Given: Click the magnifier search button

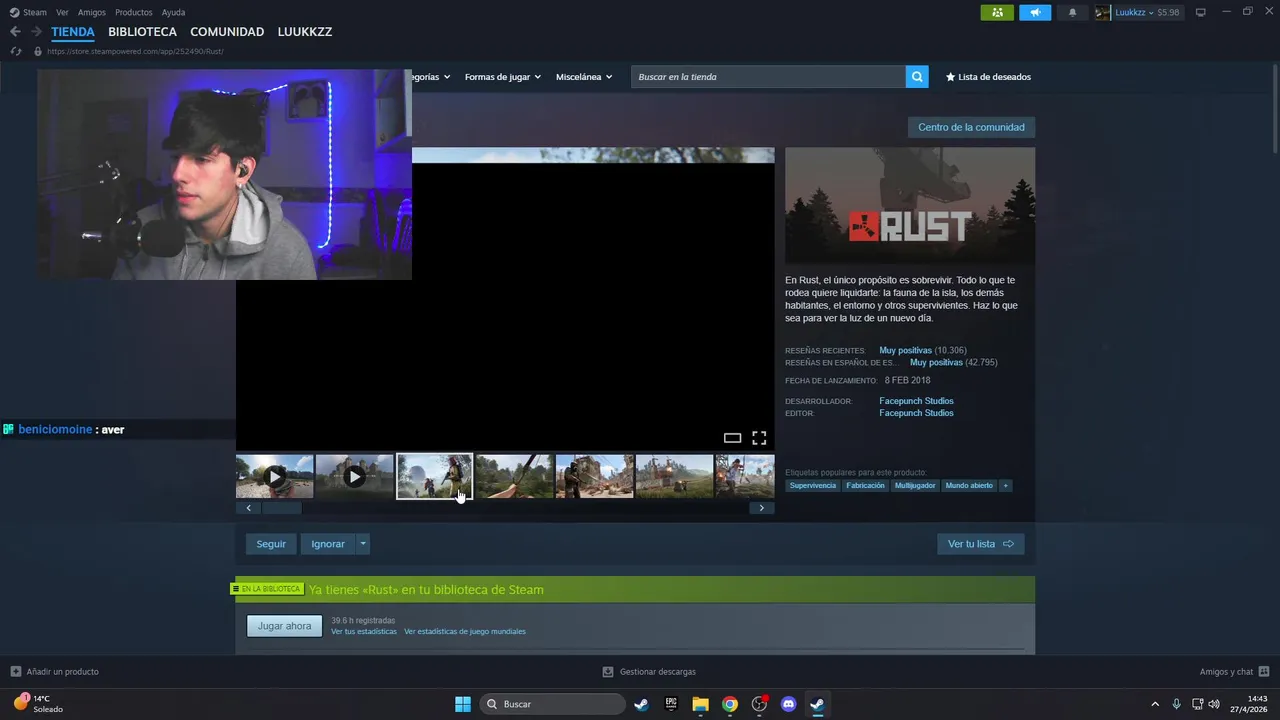Looking at the screenshot, I should pyautogui.click(x=917, y=77).
